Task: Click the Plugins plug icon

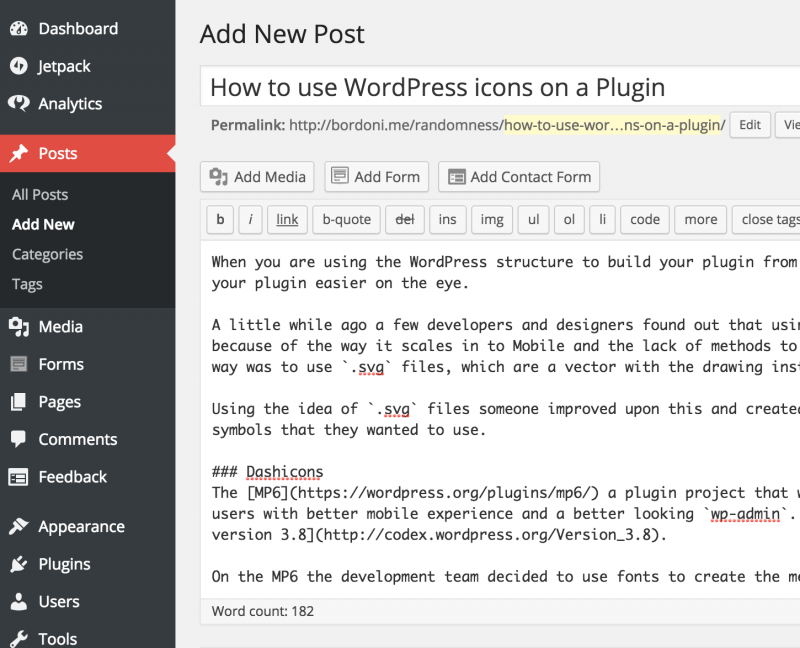Action: coord(19,564)
